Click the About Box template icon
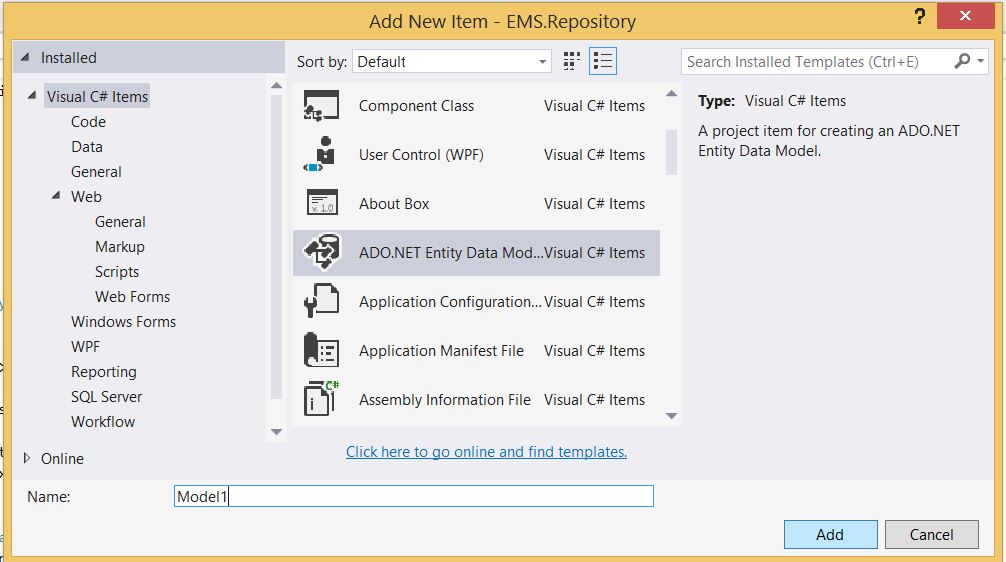Image resolution: width=1006 pixels, height=562 pixels. 322,203
